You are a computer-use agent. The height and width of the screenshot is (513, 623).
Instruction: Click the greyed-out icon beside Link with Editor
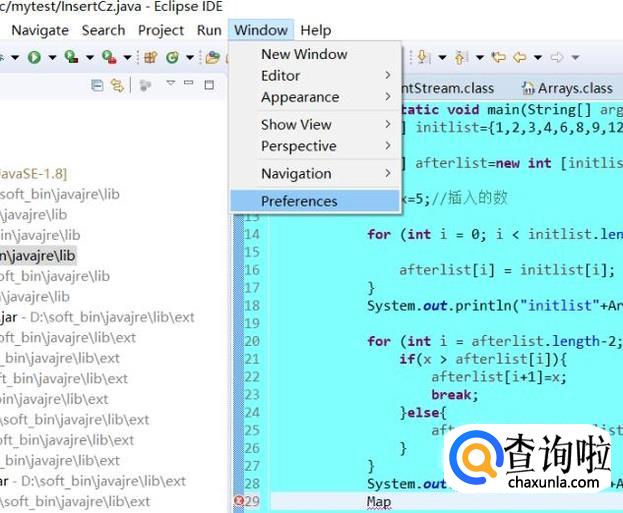point(145,85)
